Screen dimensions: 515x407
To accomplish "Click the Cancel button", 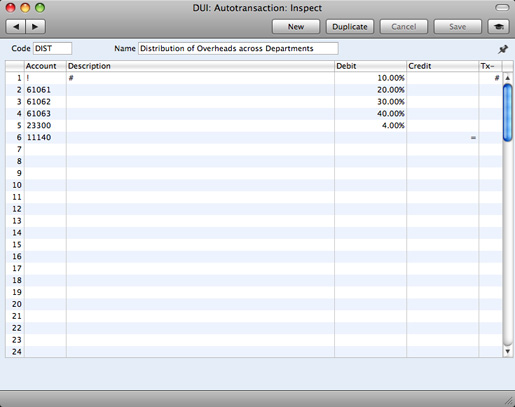I will click(x=404, y=27).
